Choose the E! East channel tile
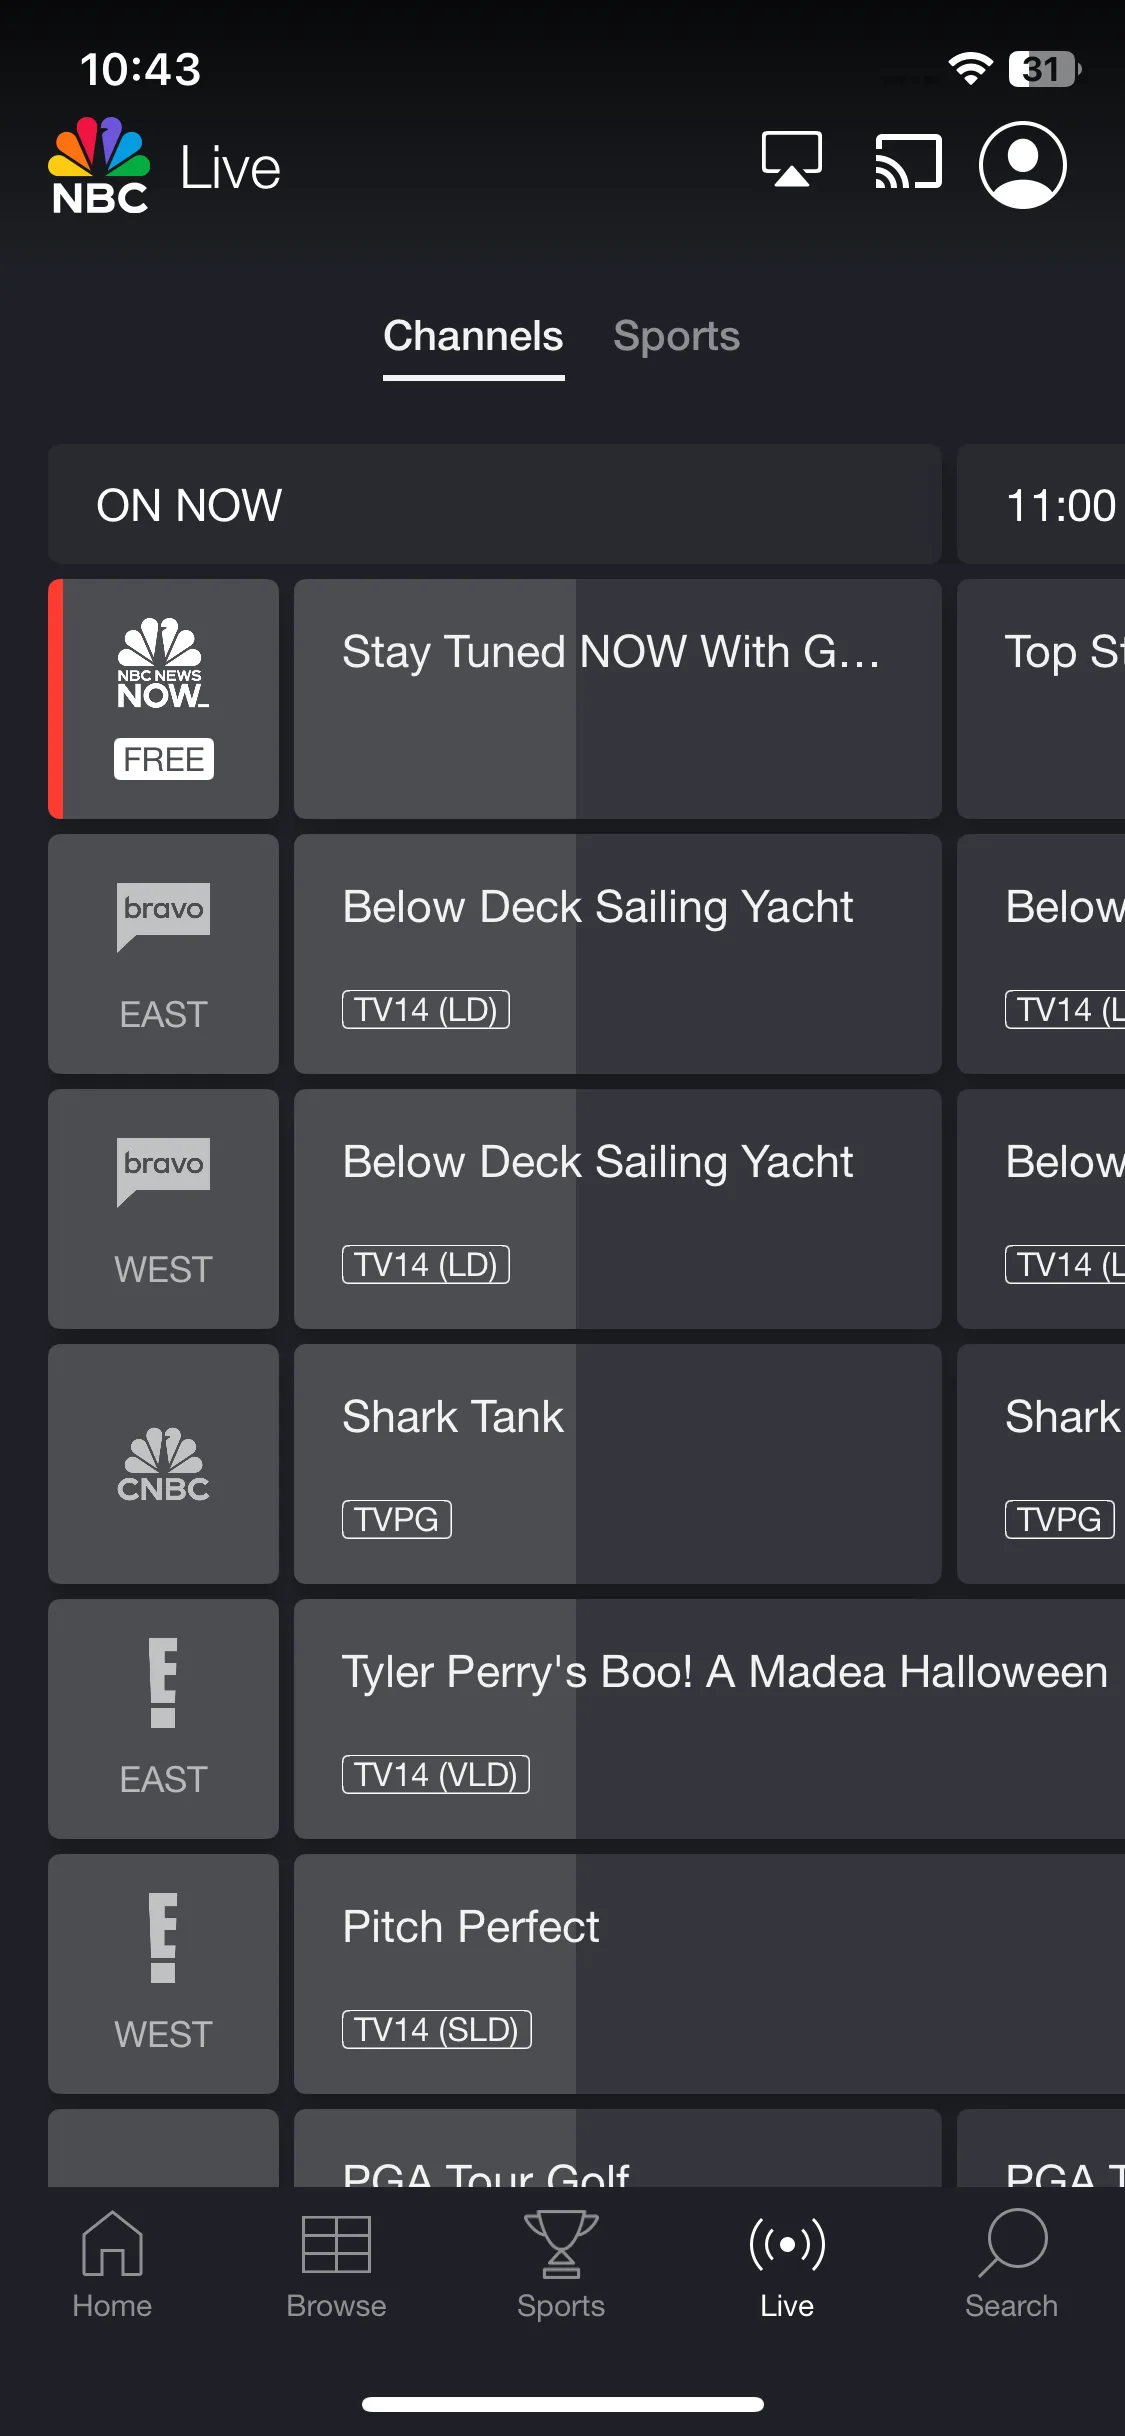1125x2436 pixels. 163,1719
